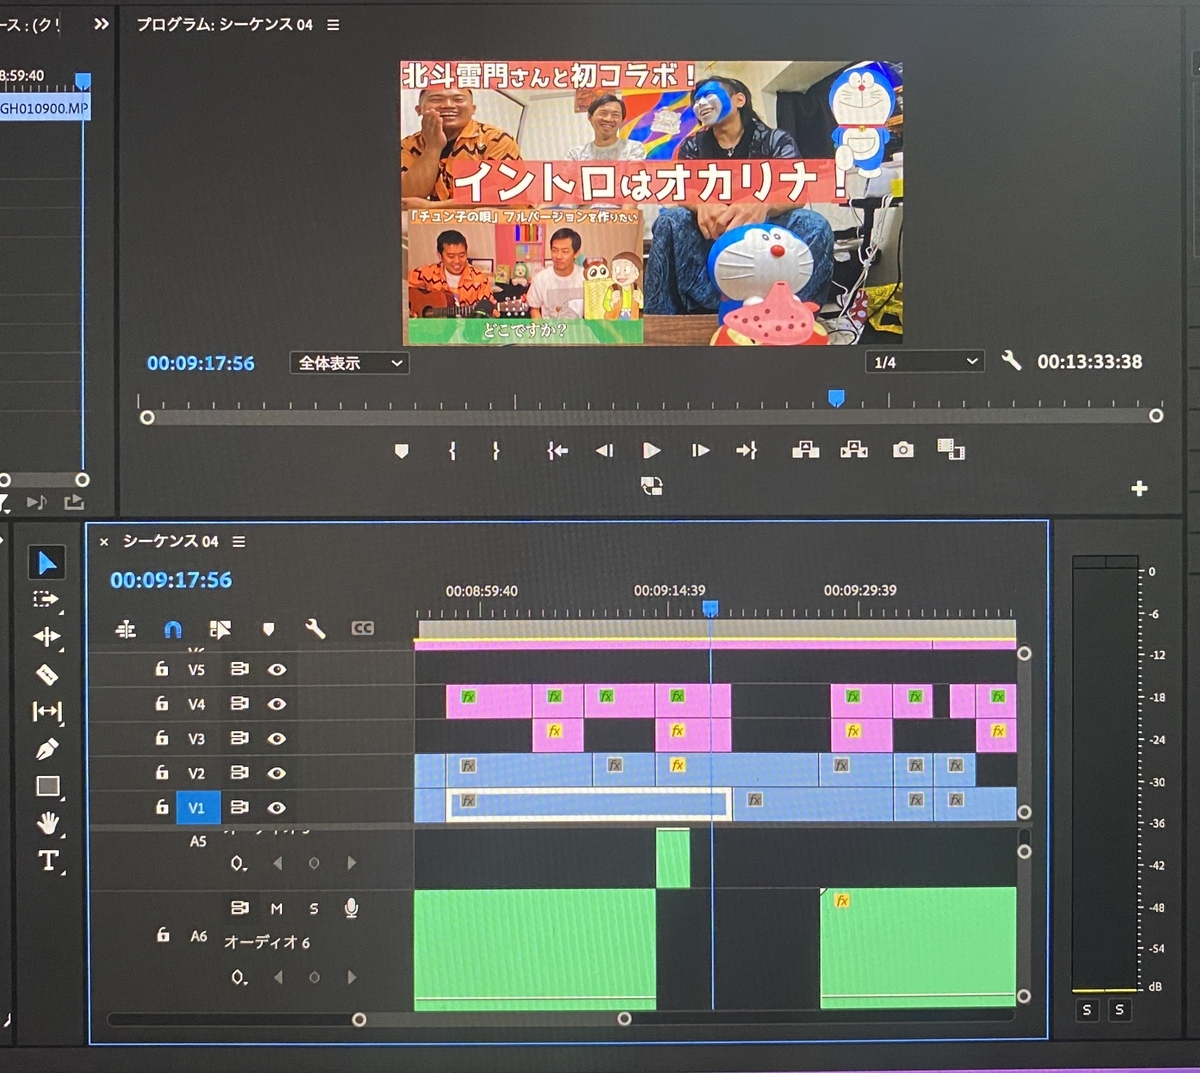Open the 1/4 playback resolution dropdown
Screen dimensions: 1200x1073
click(924, 362)
